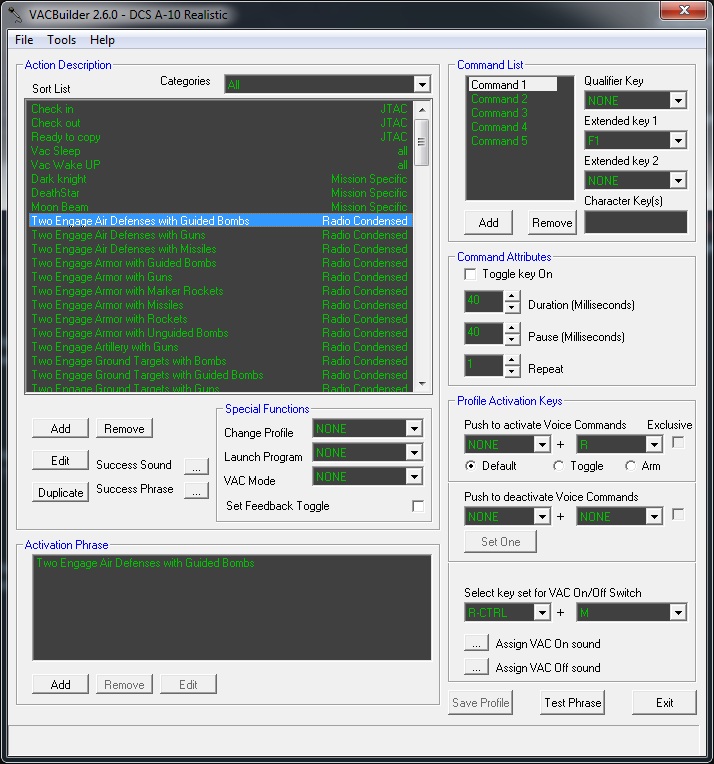Click the Remove button under Command List
The width and height of the screenshot is (714, 764).
(552, 223)
